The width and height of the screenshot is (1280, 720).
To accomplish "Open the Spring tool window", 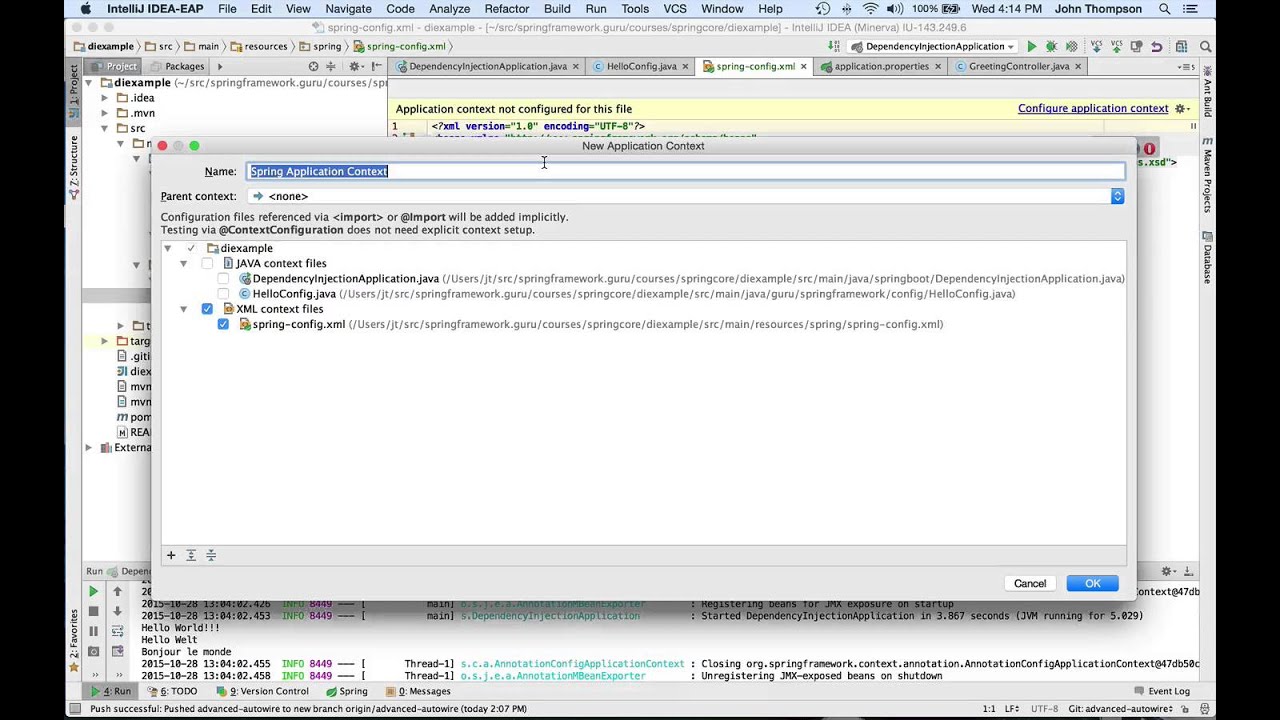I will point(347,691).
